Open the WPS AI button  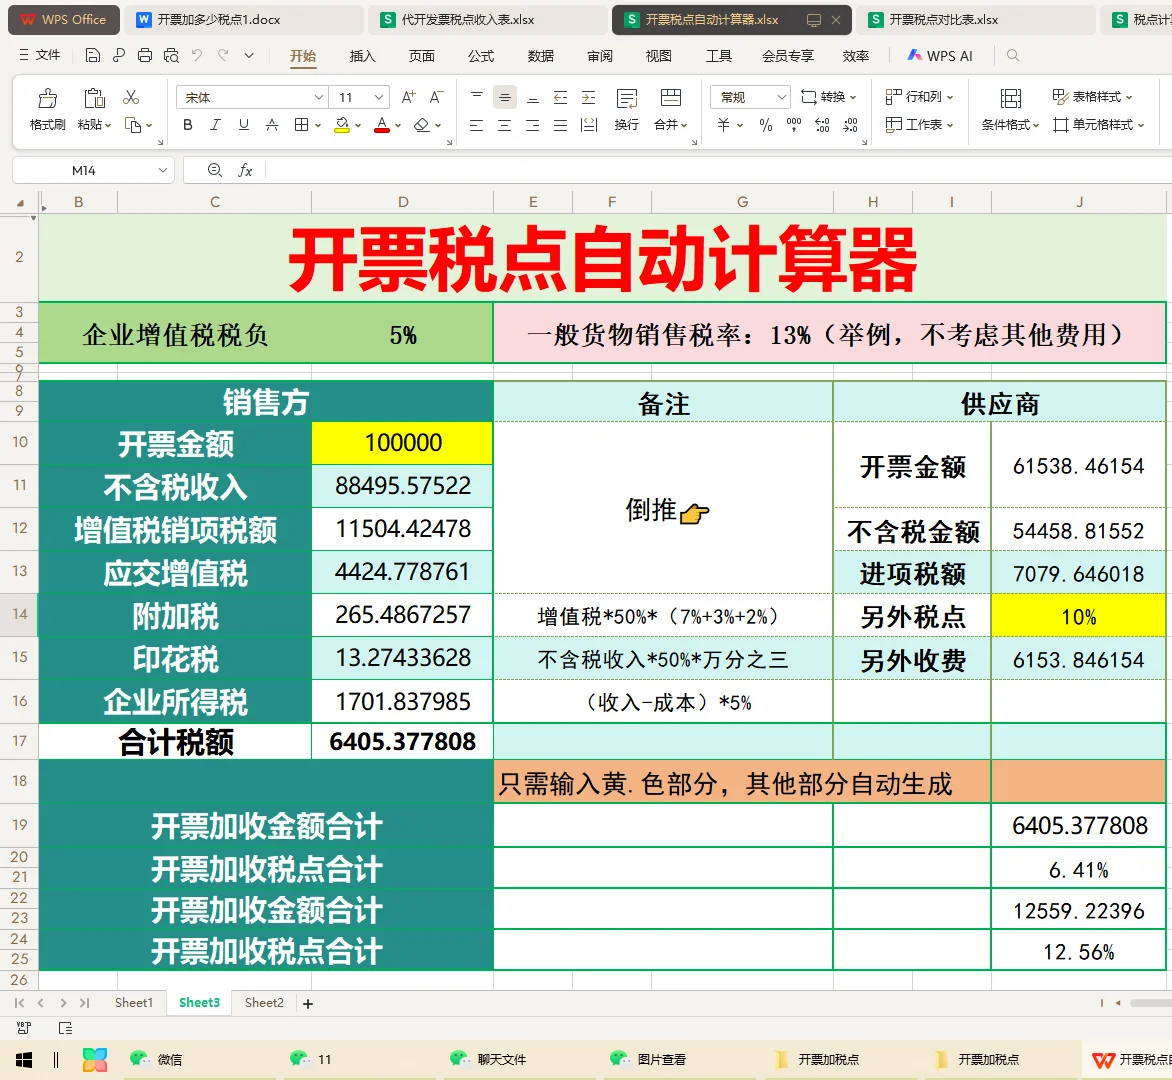pyautogui.click(x=940, y=55)
